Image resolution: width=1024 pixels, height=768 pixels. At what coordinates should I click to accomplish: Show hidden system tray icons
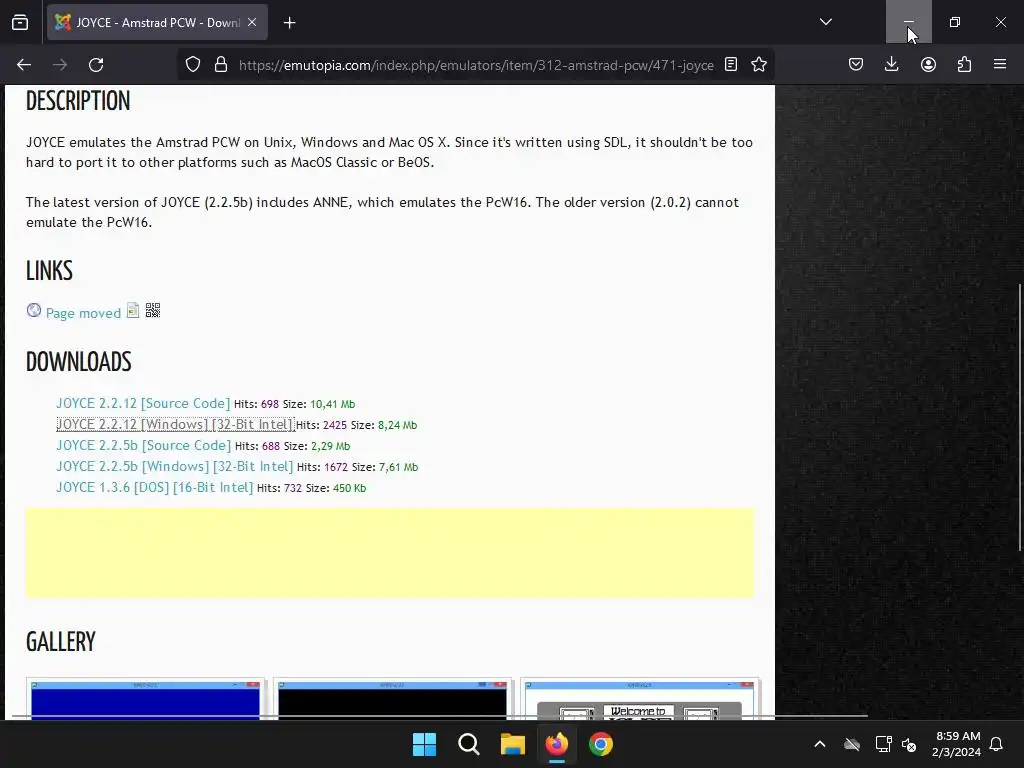coord(820,744)
